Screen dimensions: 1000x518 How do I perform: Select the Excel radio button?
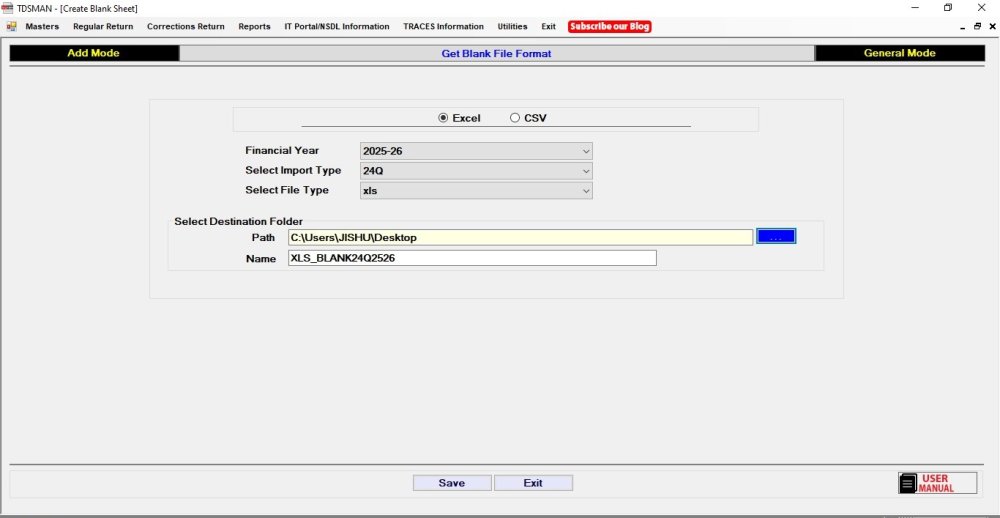[x=459, y=118]
